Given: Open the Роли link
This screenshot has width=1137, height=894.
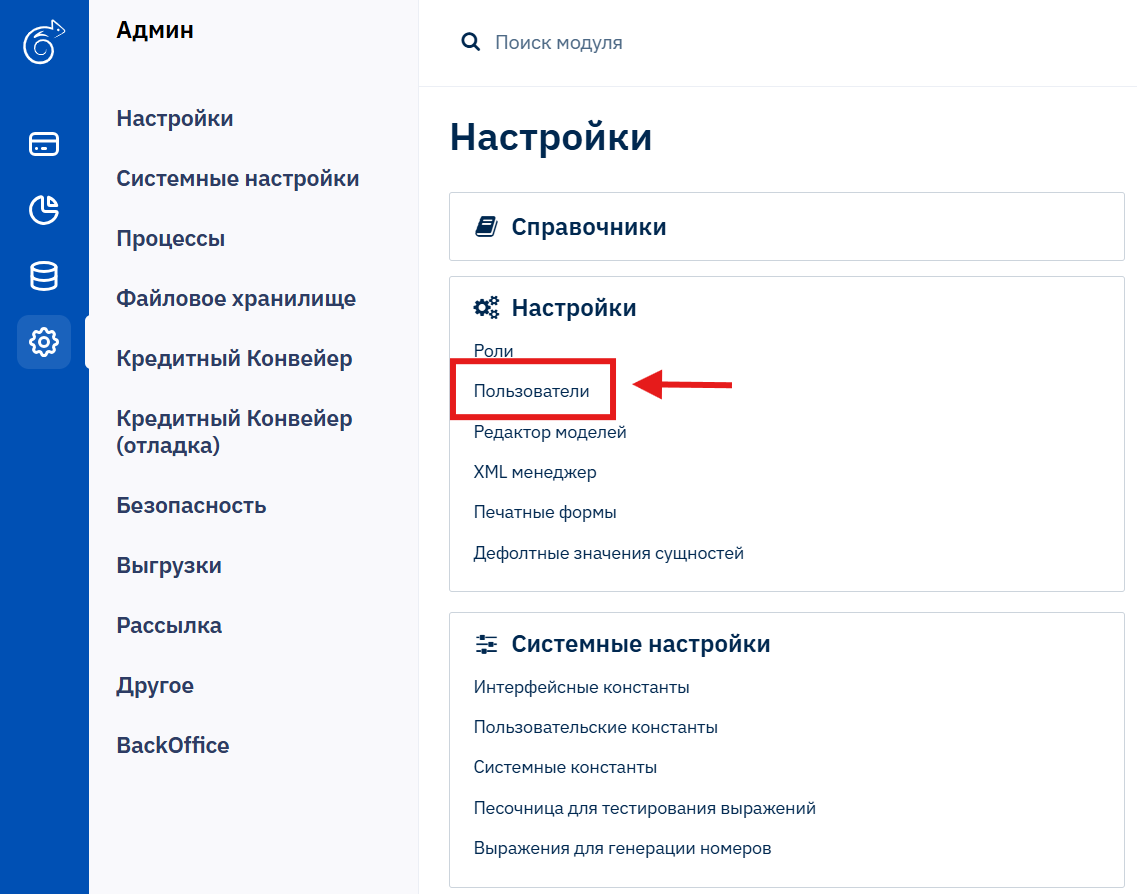Looking at the screenshot, I should (493, 351).
